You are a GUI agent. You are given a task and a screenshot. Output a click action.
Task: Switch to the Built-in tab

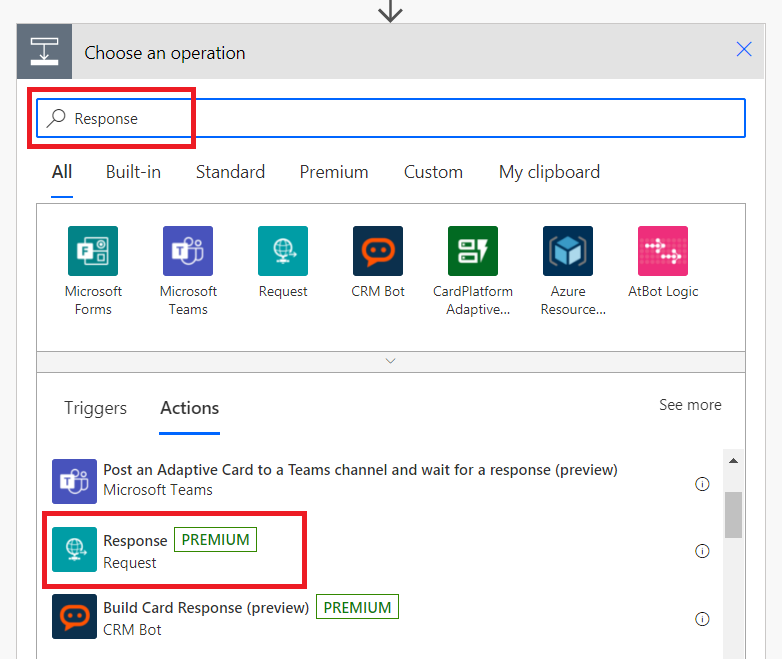[x=133, y=172]
